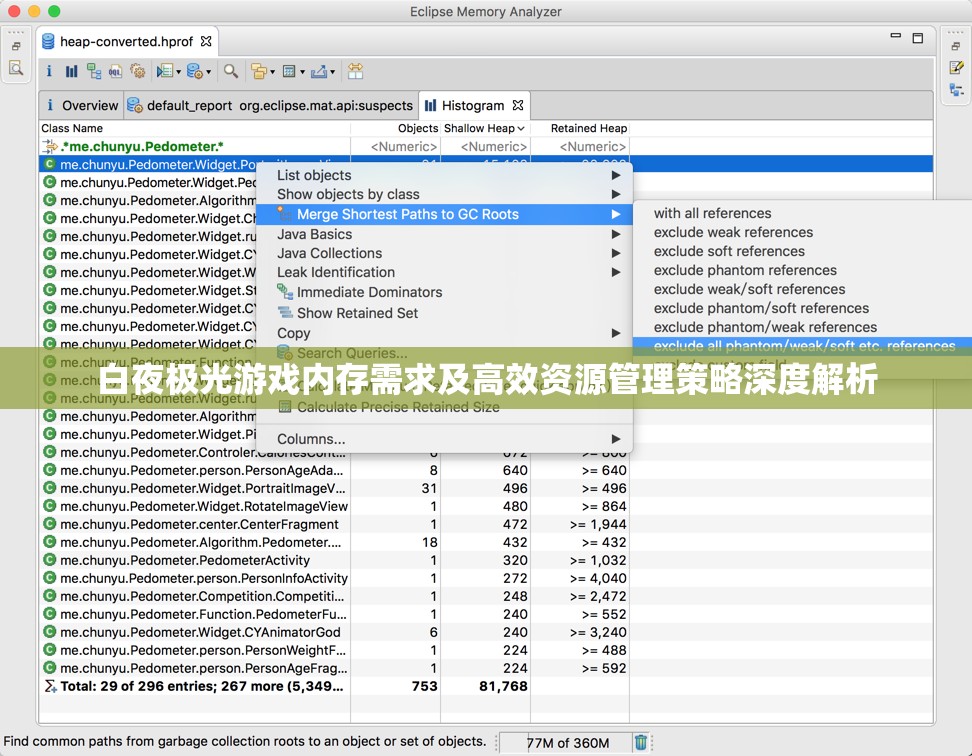
Task: Open the List objects submenu
Action: click(x=444, y=175)
